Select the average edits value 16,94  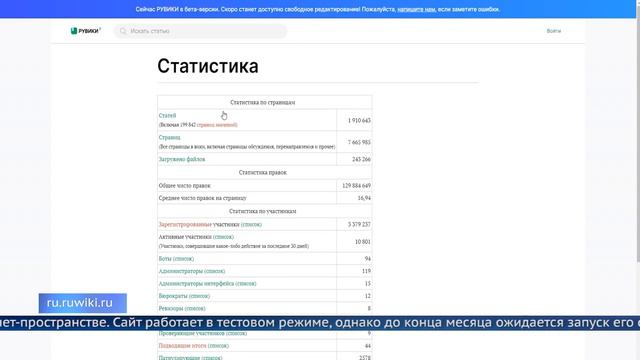click(x=364, y=198)
